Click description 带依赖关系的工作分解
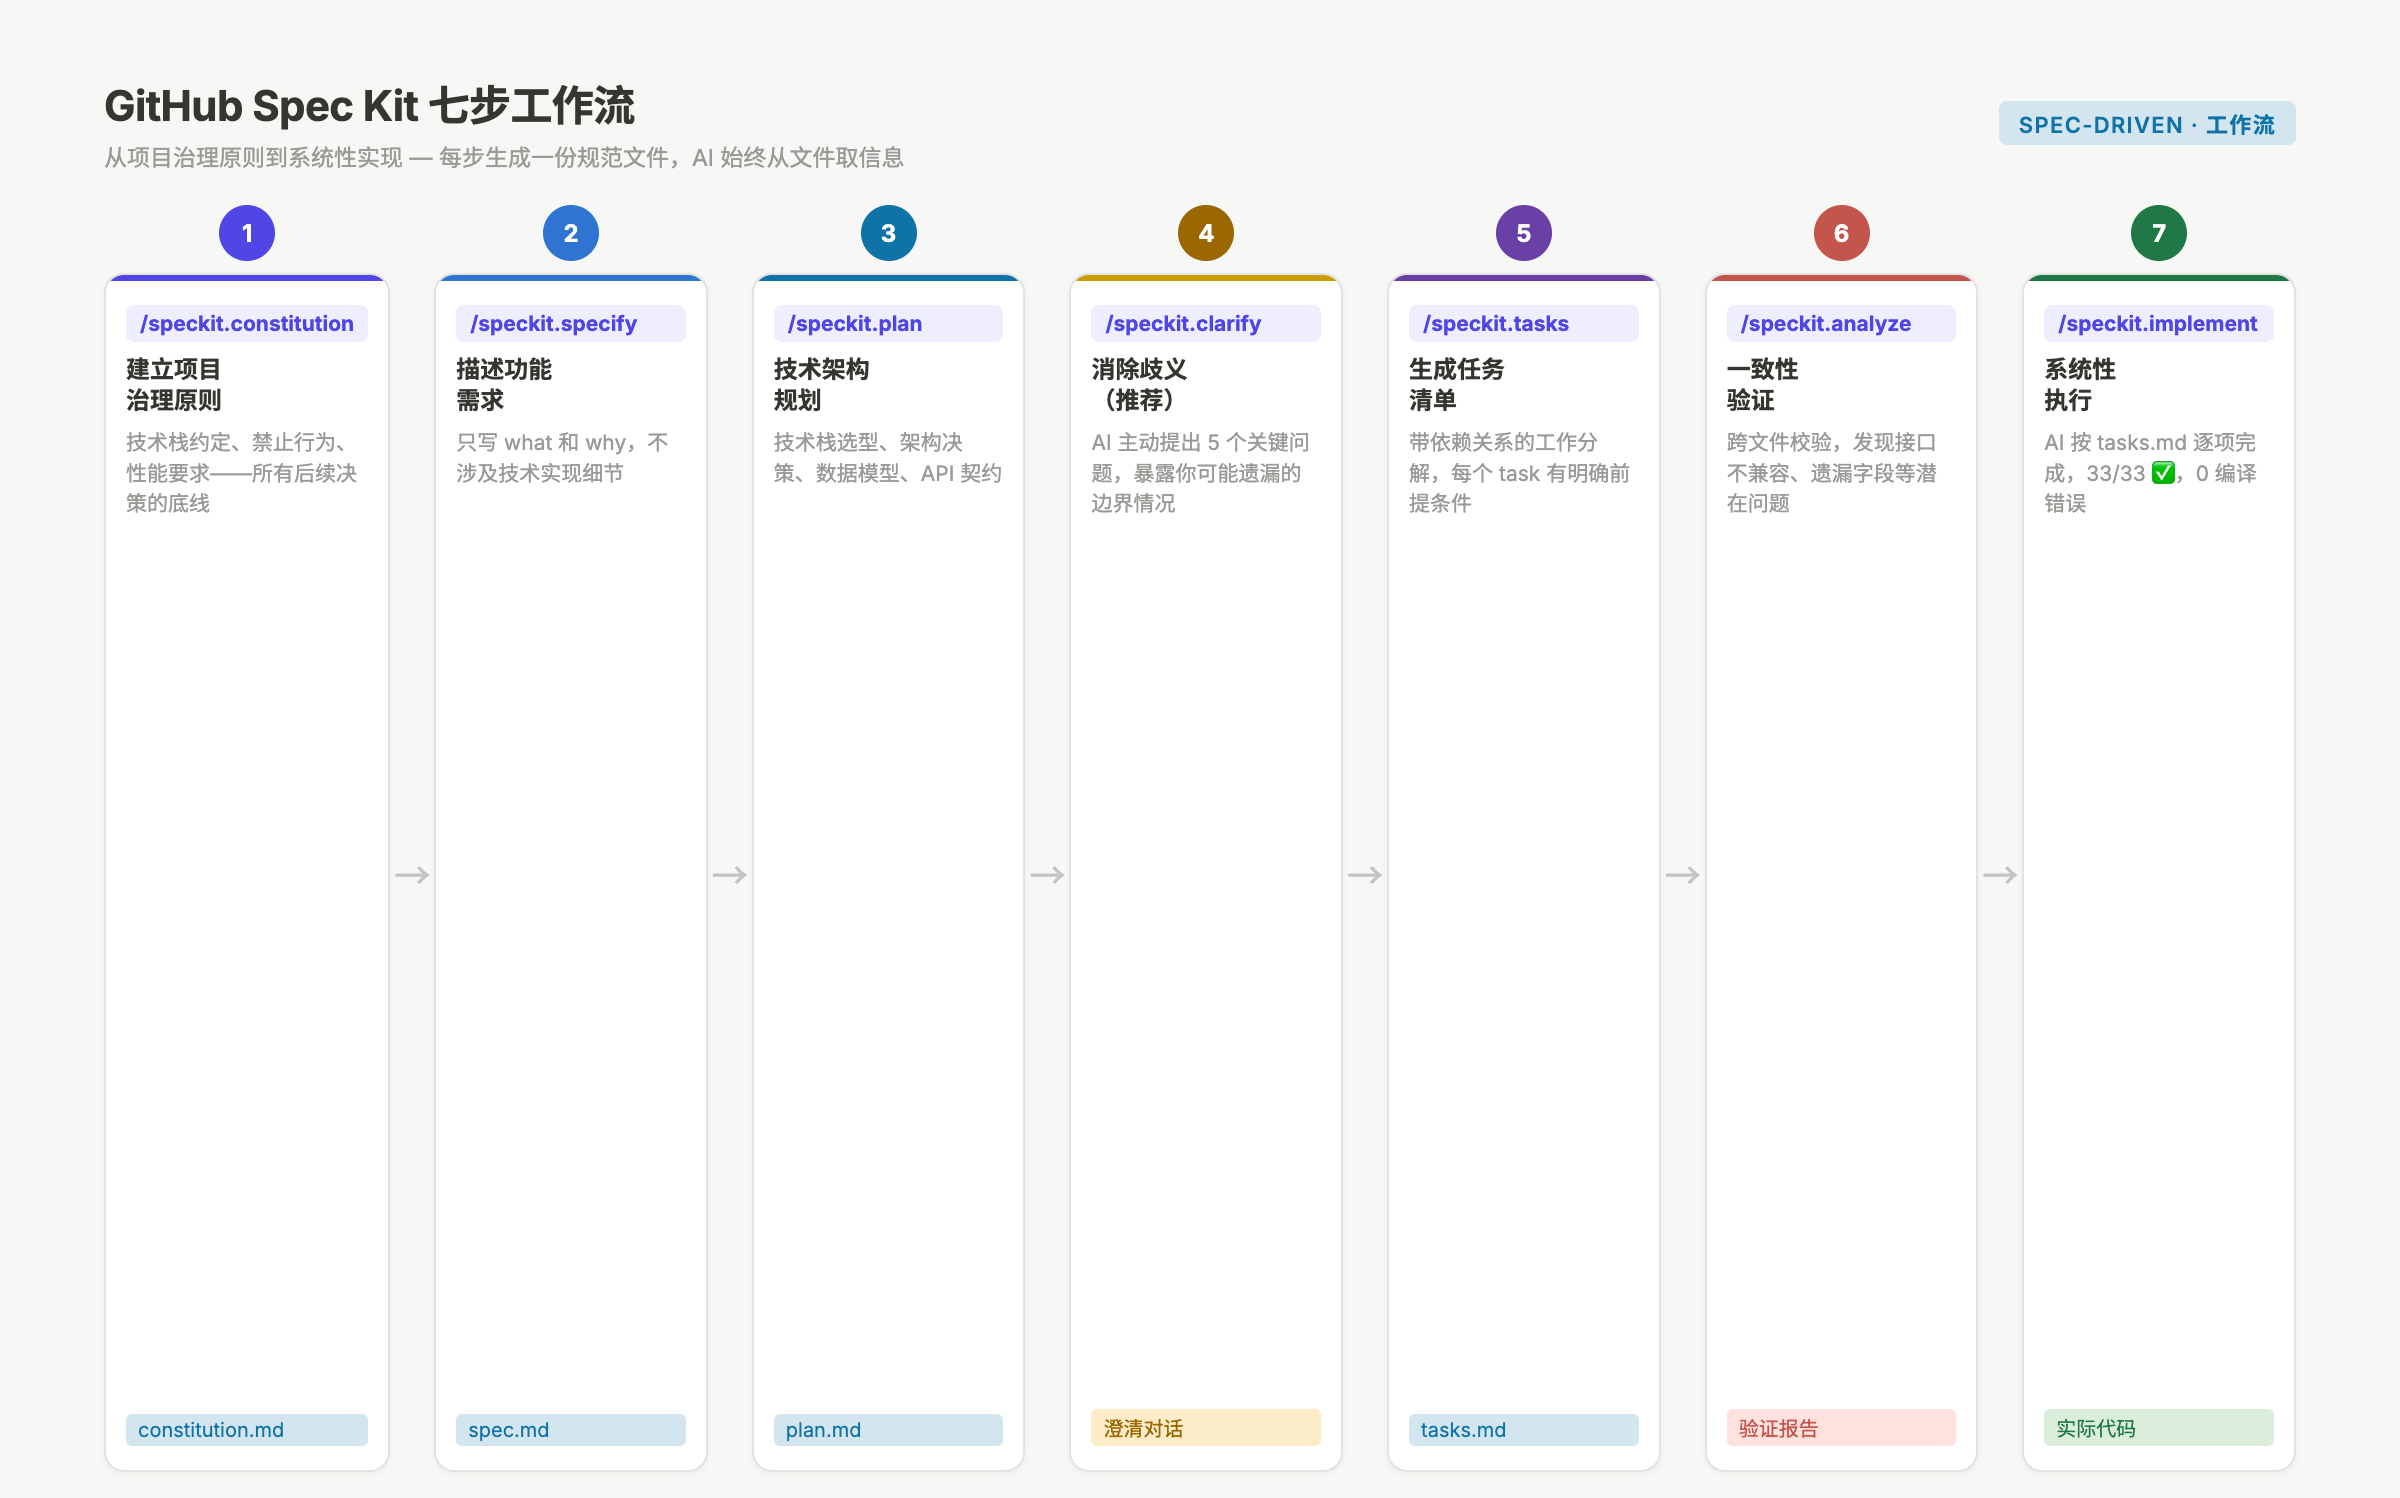 click(1520, 473)
